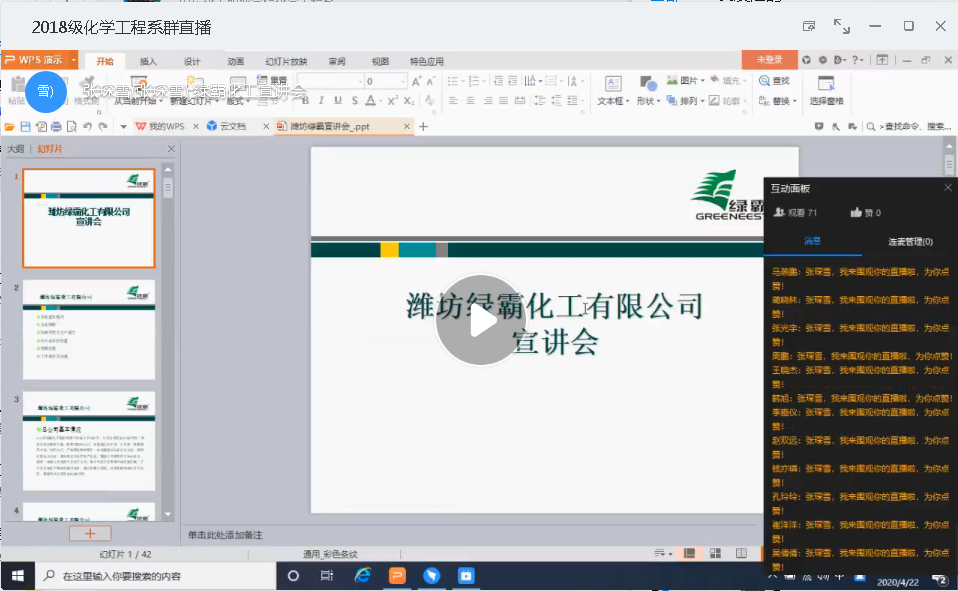958x591 pixels.
Task: Switch to the 幻灯片放映 ribbon tab
Action: click(286, 61)
